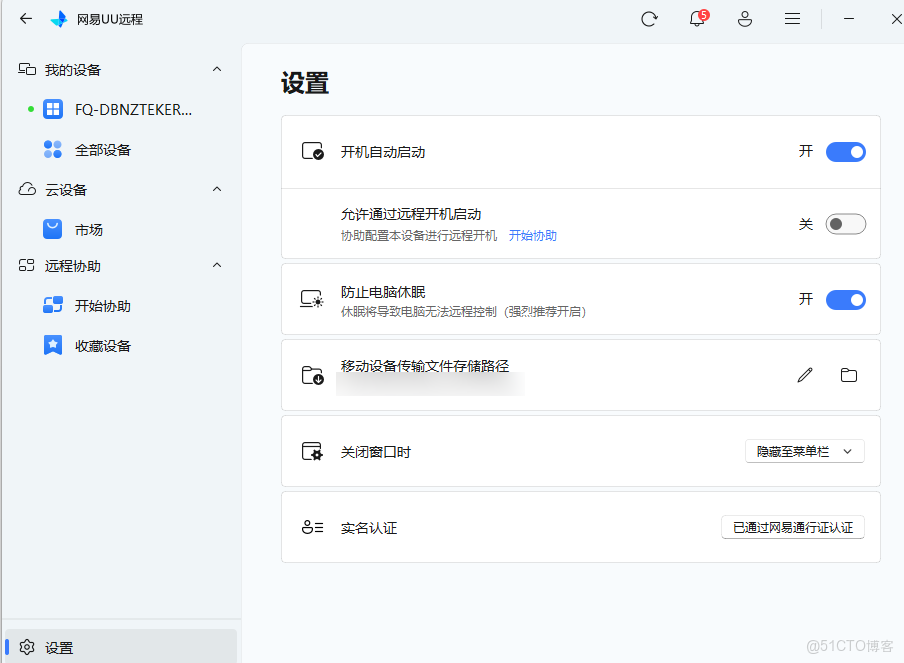Click the 开始协助 assistance link
904x663 pixels.
pyautogui.click(x=532, y=235)
